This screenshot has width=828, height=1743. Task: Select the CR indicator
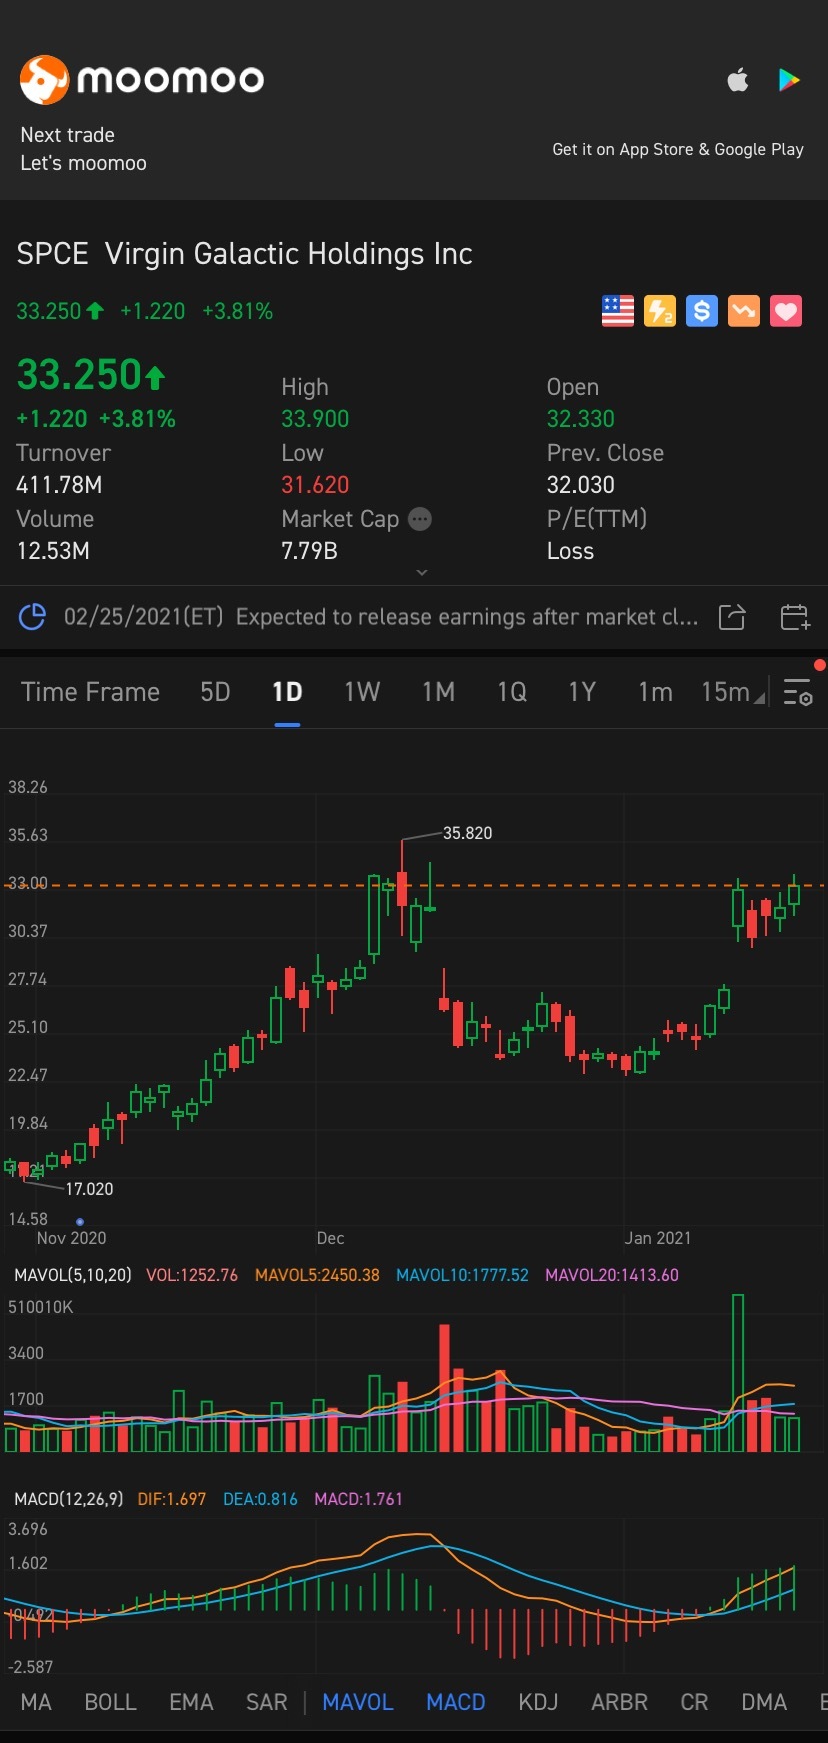point(694,1702)
